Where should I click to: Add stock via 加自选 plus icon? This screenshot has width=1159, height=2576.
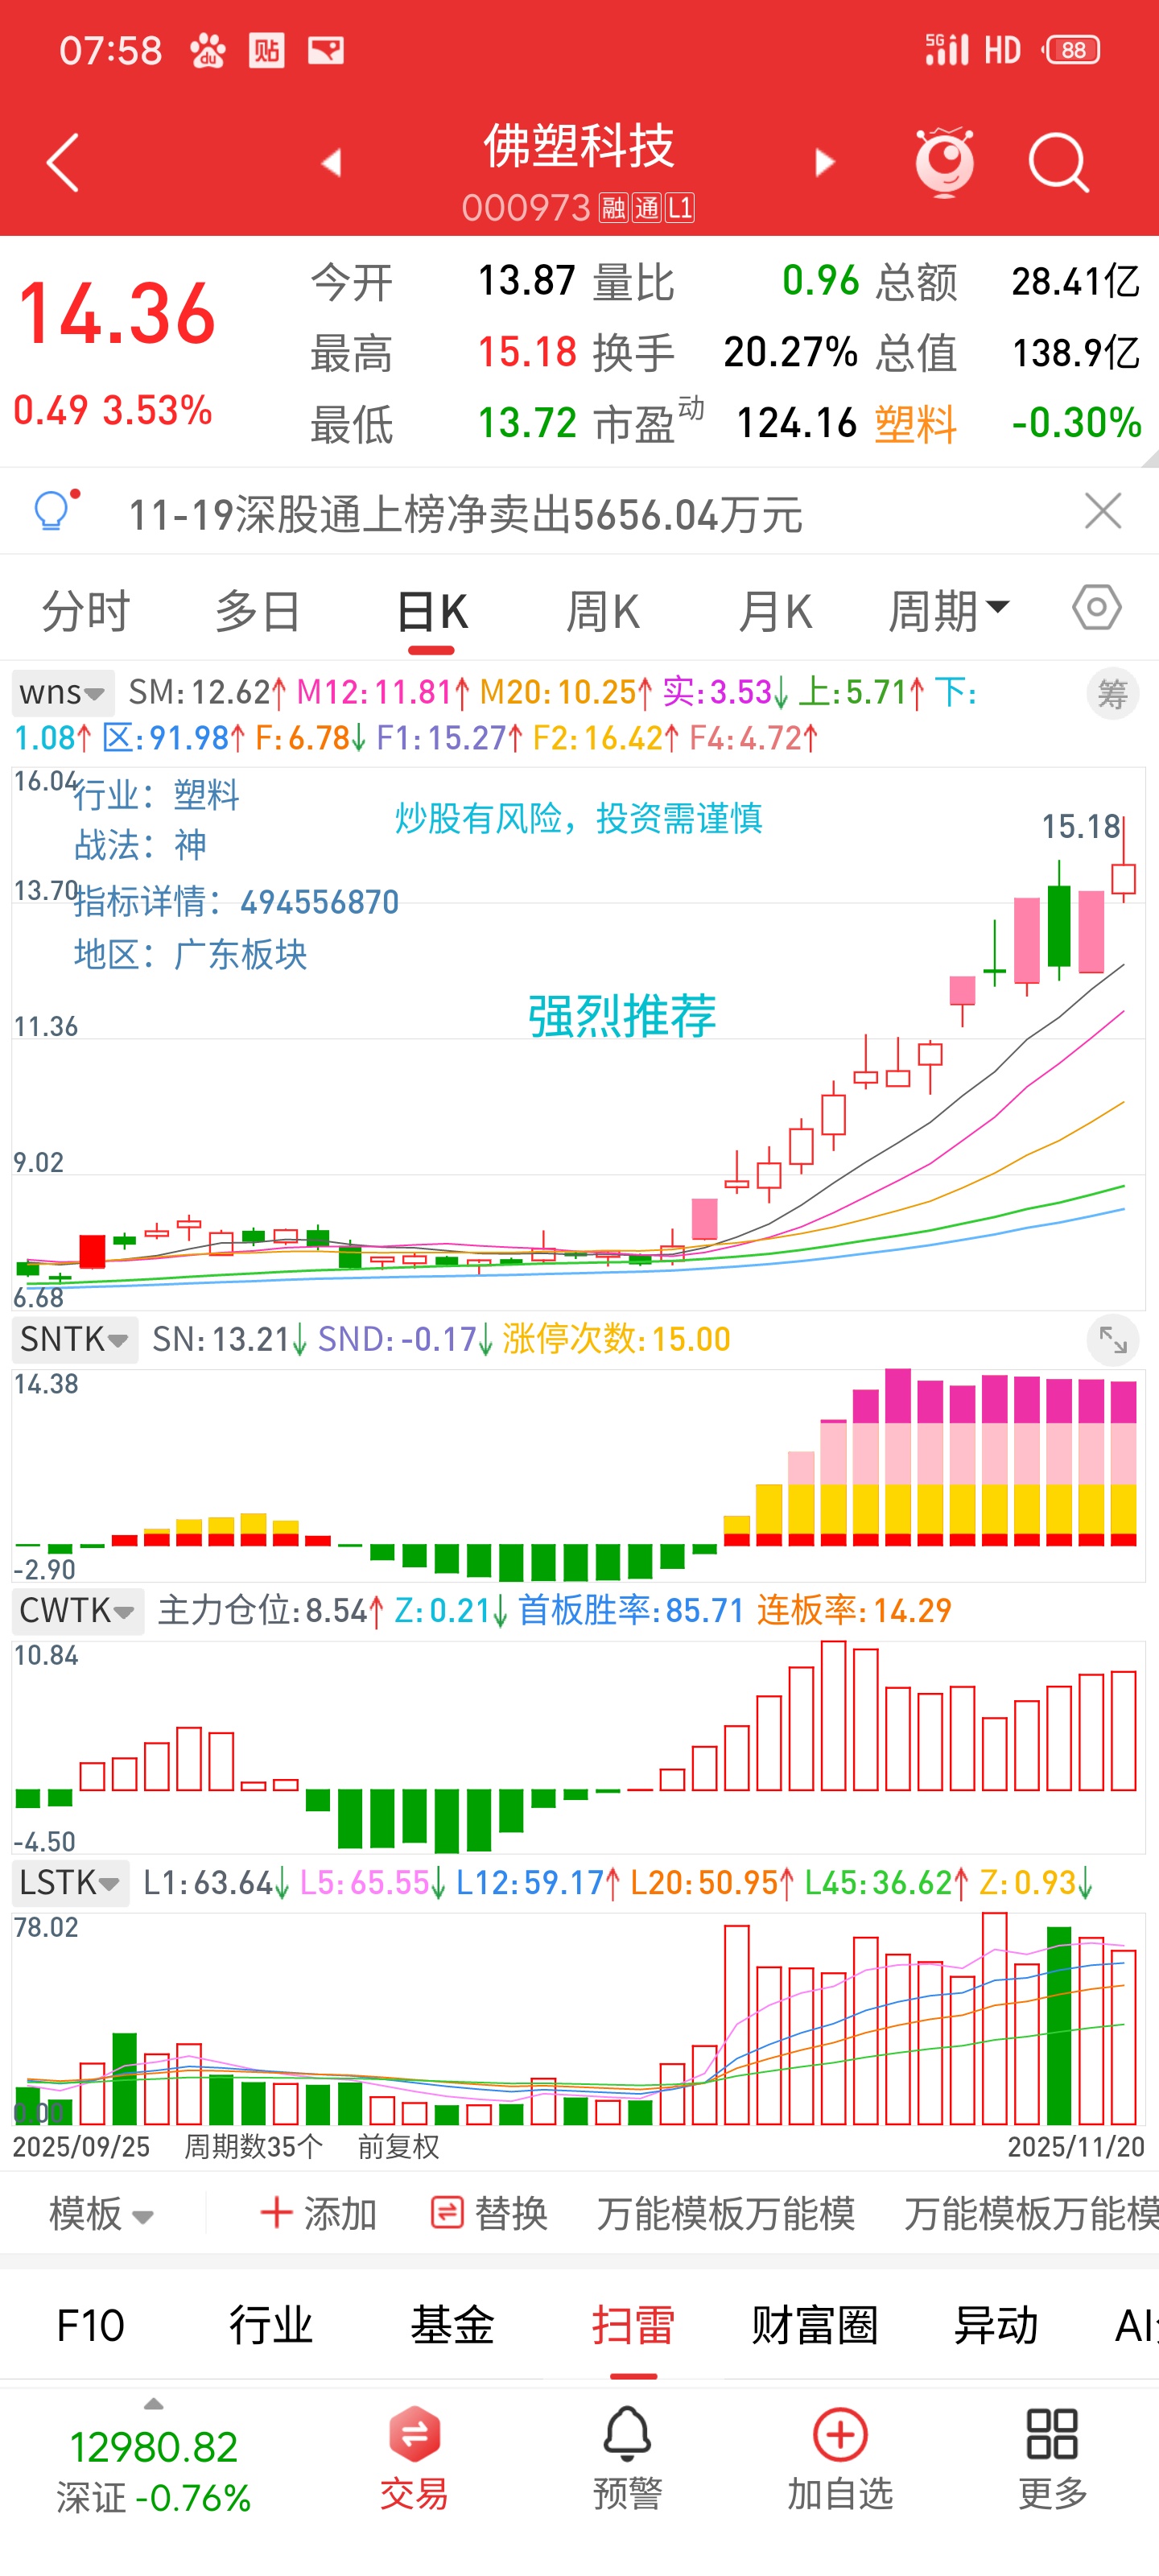coord(840,2459)
